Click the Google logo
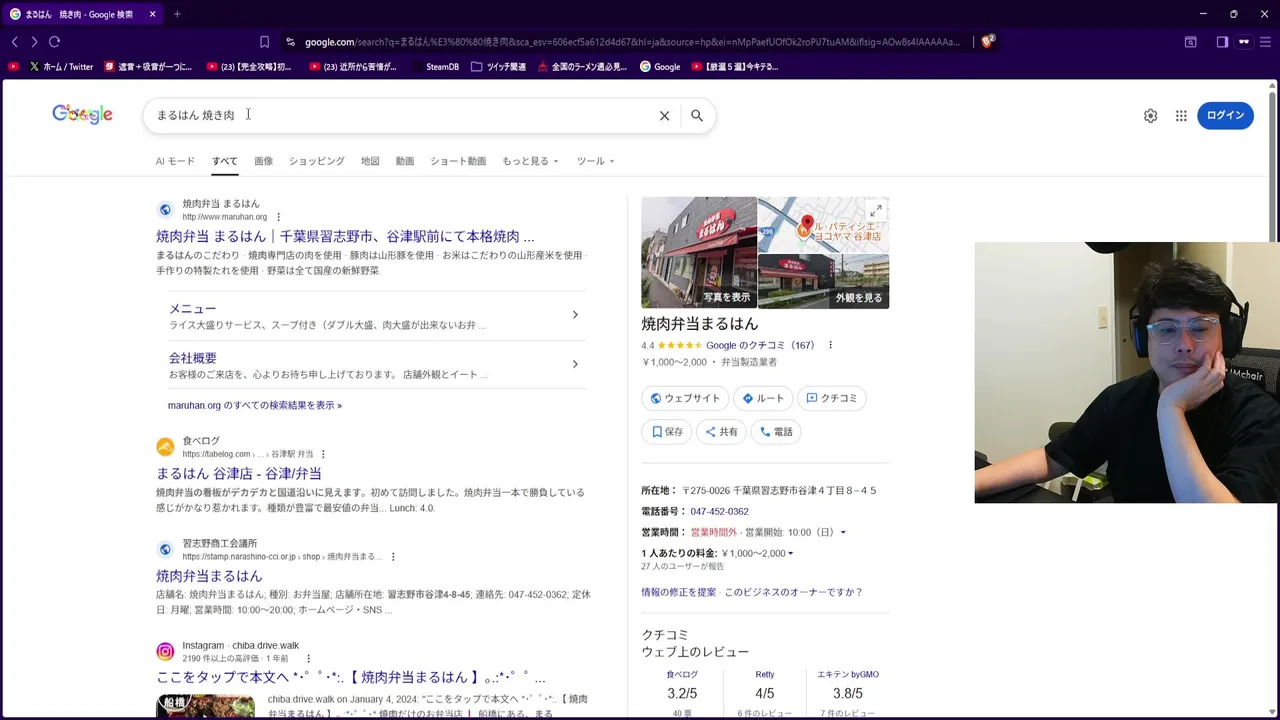Viewport: 1280px width, 720px height. [x=82, y=114]
